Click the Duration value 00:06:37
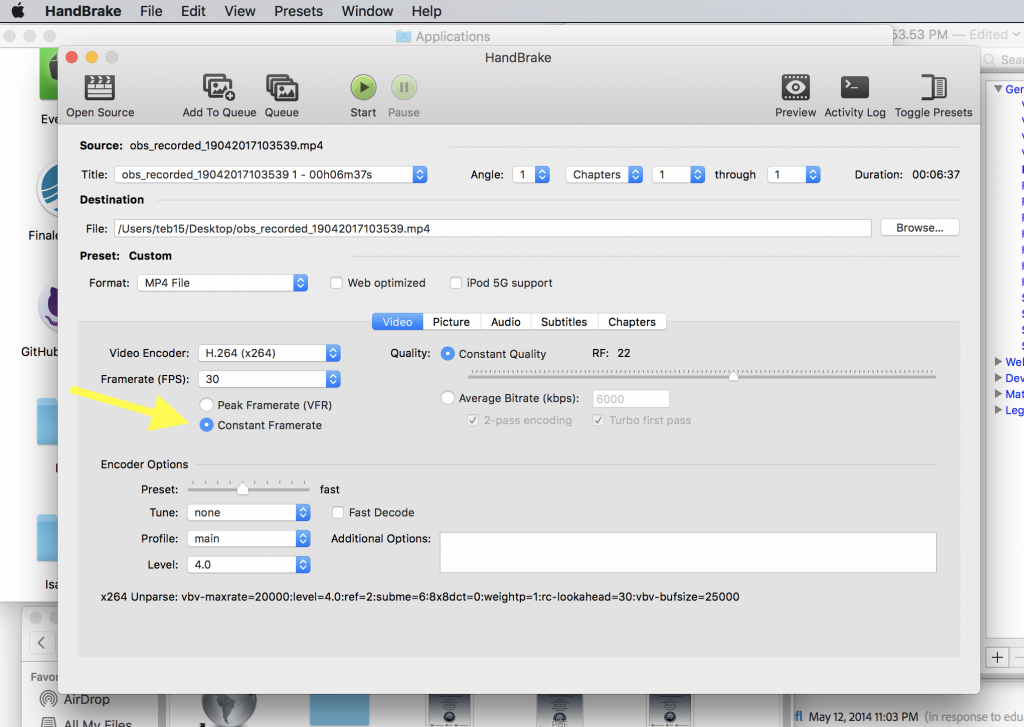Image resolution: width=1024 pixels, height=727 pixels. pos(936,174)
